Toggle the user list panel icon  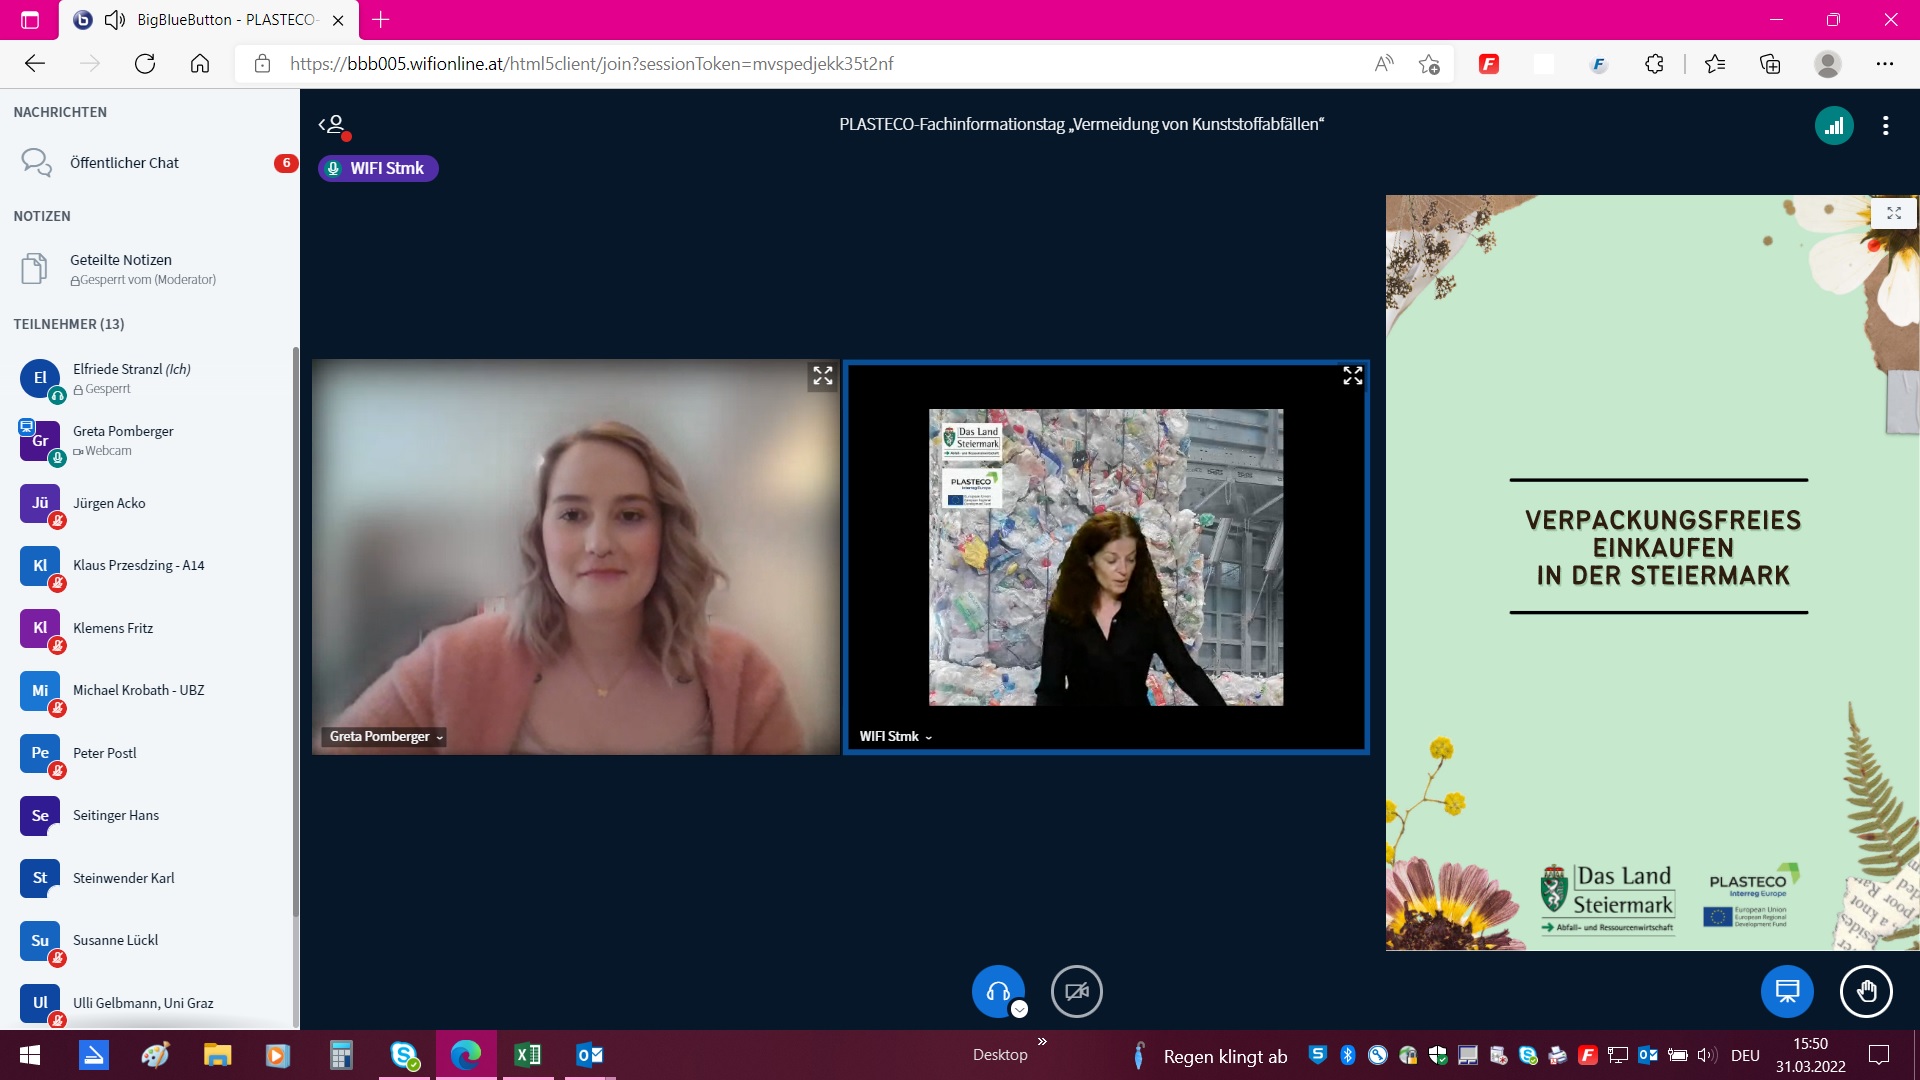pos(334,125)
